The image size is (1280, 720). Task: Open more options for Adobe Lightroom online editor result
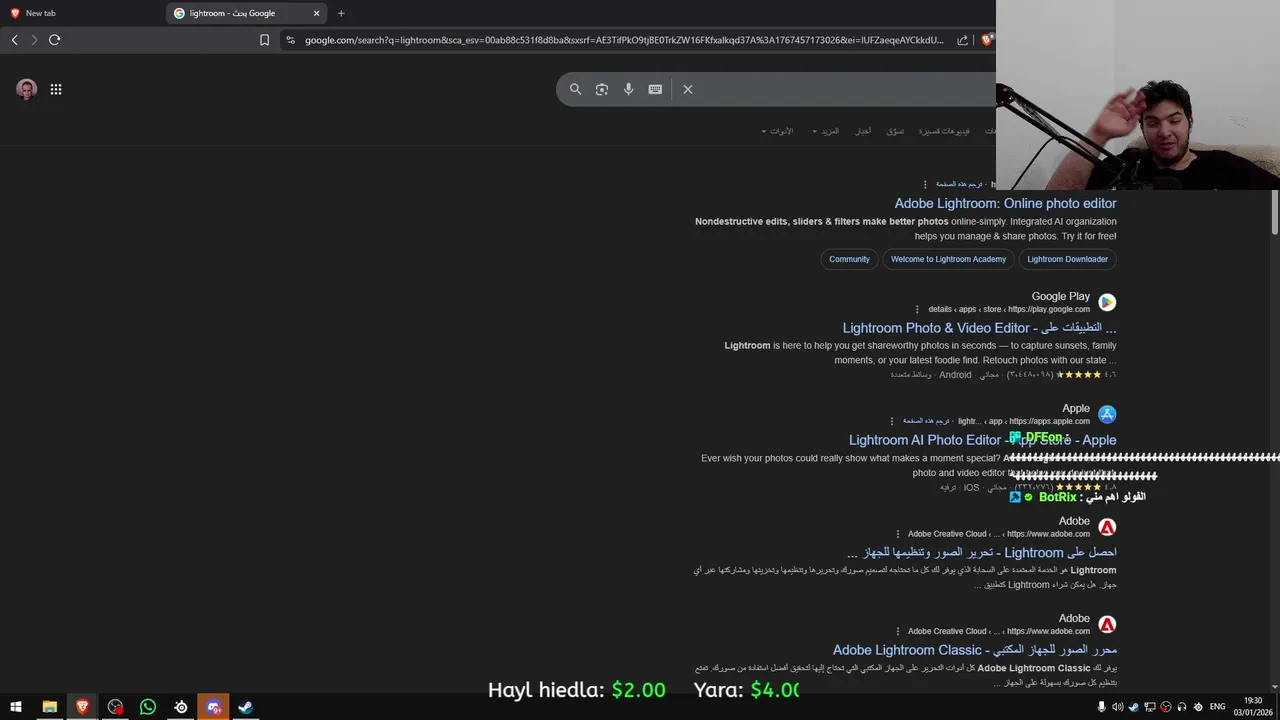pyautogui.click(x=925, y=184)
